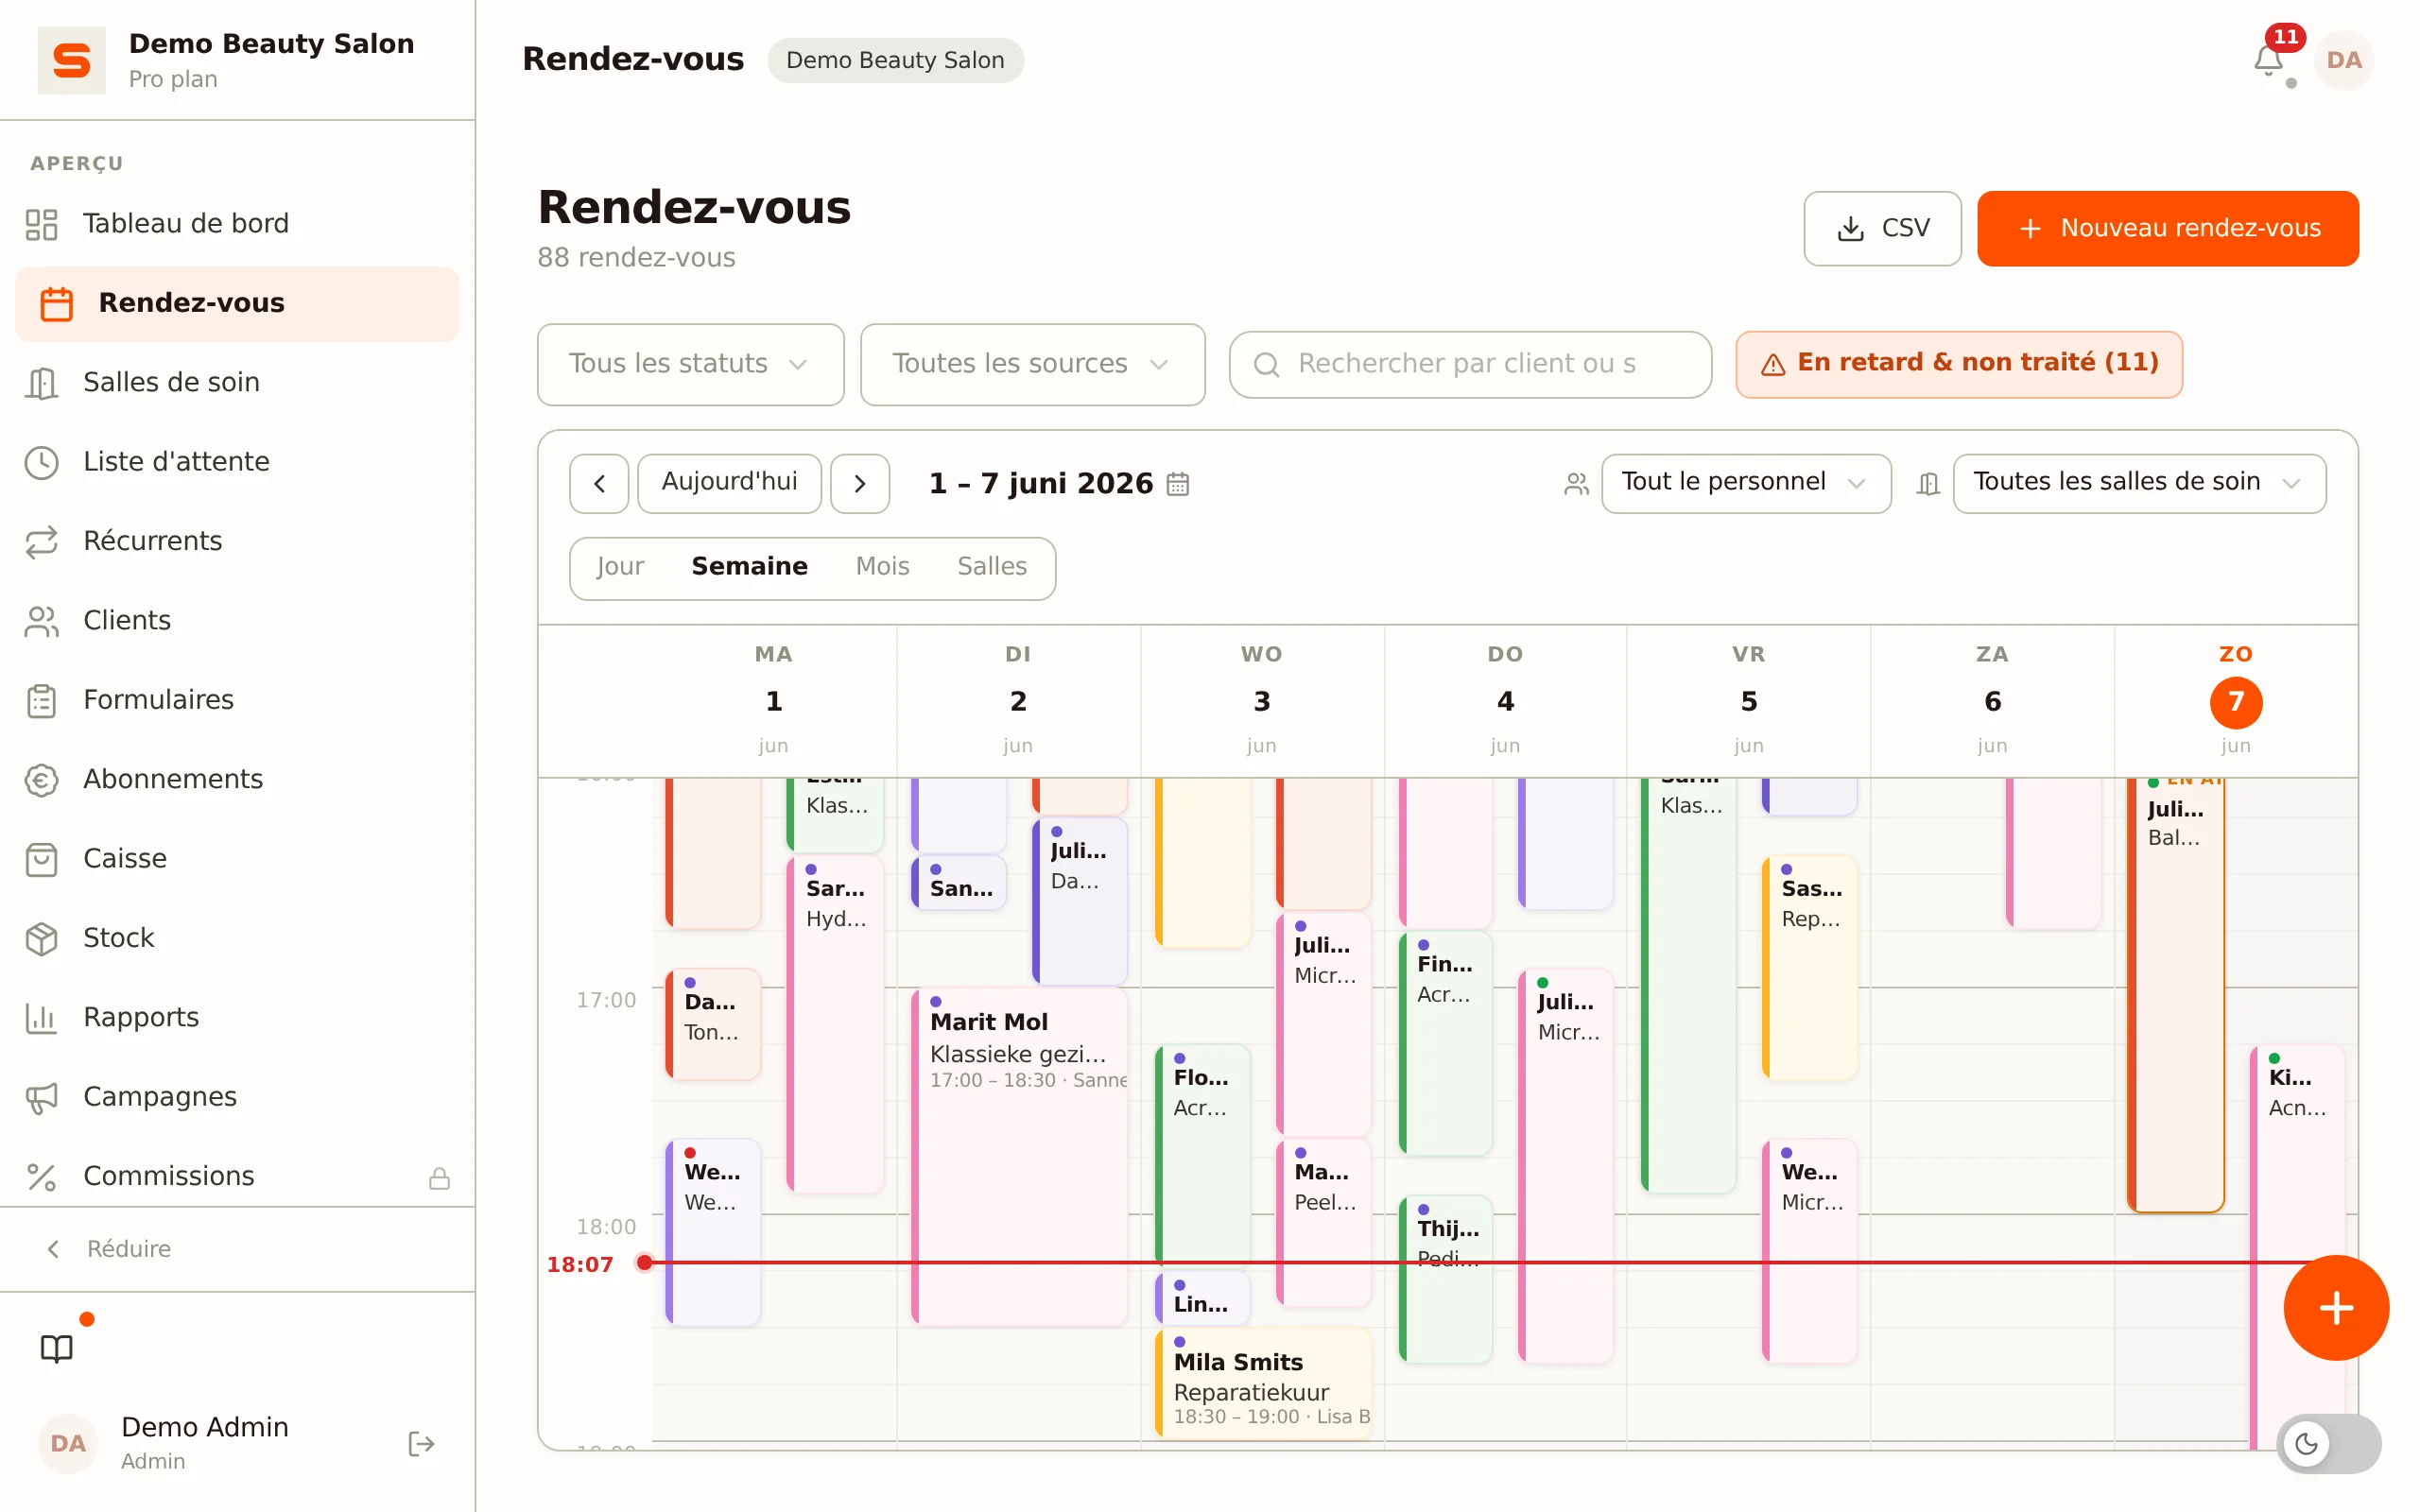Expand the Tous les statuts dropdown

[690, 364]
